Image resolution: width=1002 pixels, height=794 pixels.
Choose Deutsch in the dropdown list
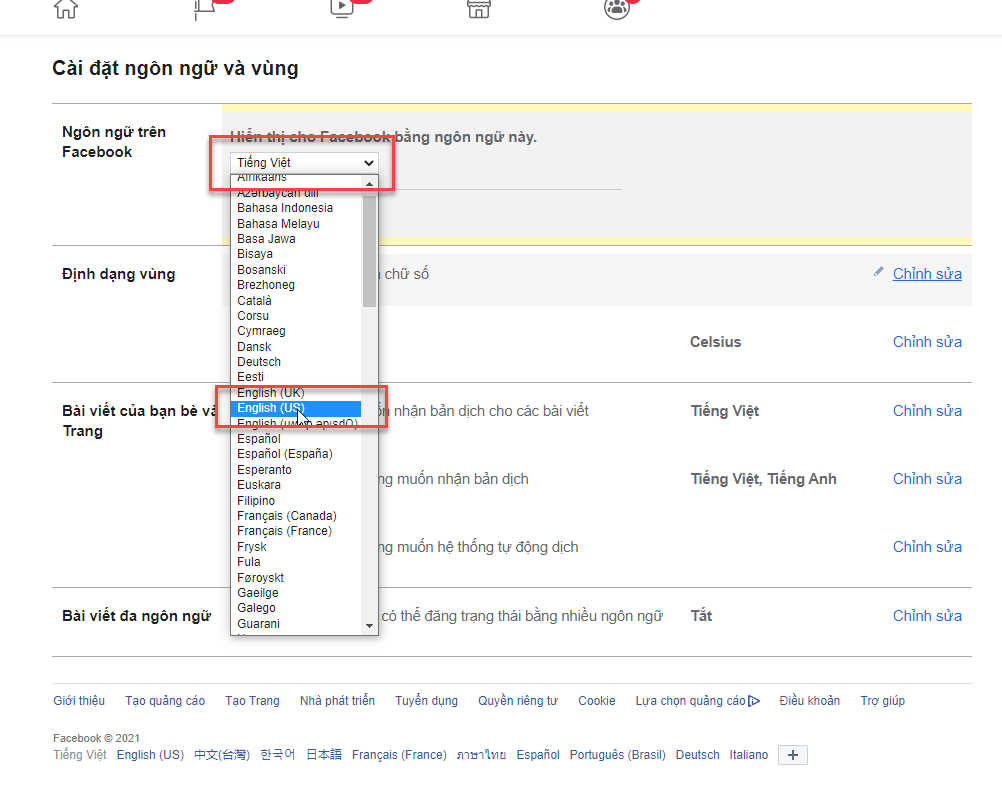[259, 362]
